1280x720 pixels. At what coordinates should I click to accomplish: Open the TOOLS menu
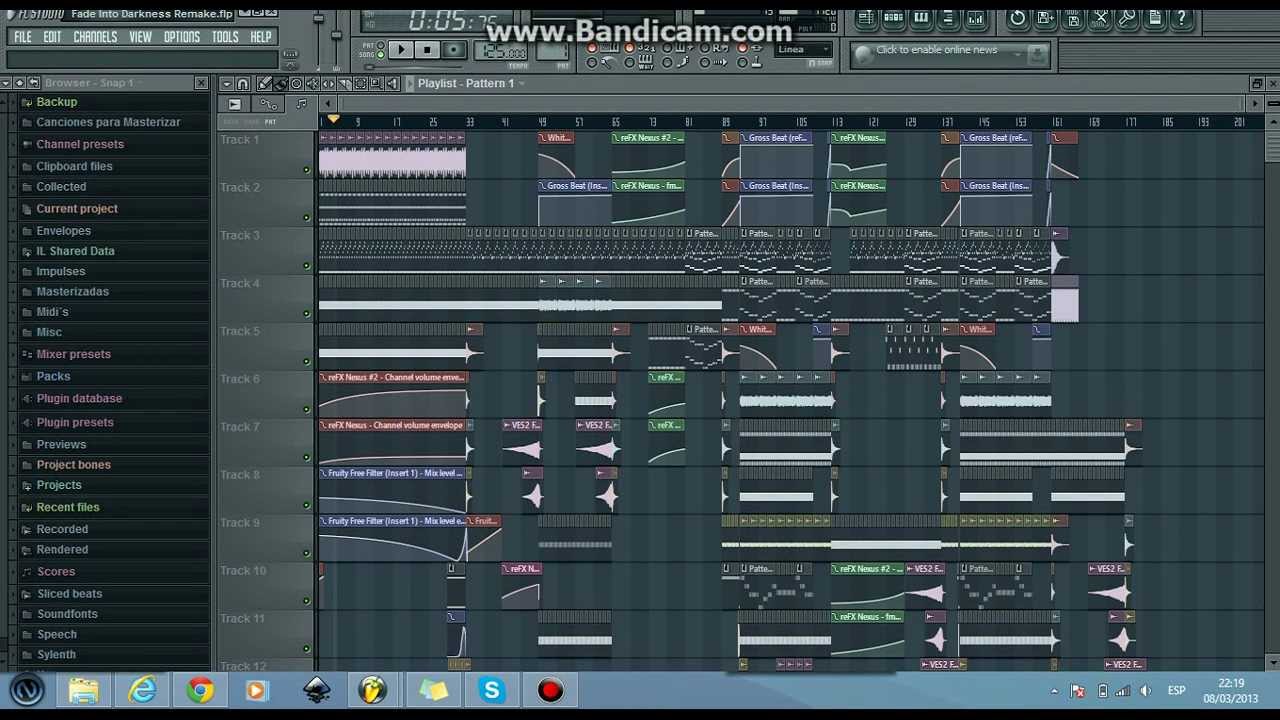click(x=225, y=37)
